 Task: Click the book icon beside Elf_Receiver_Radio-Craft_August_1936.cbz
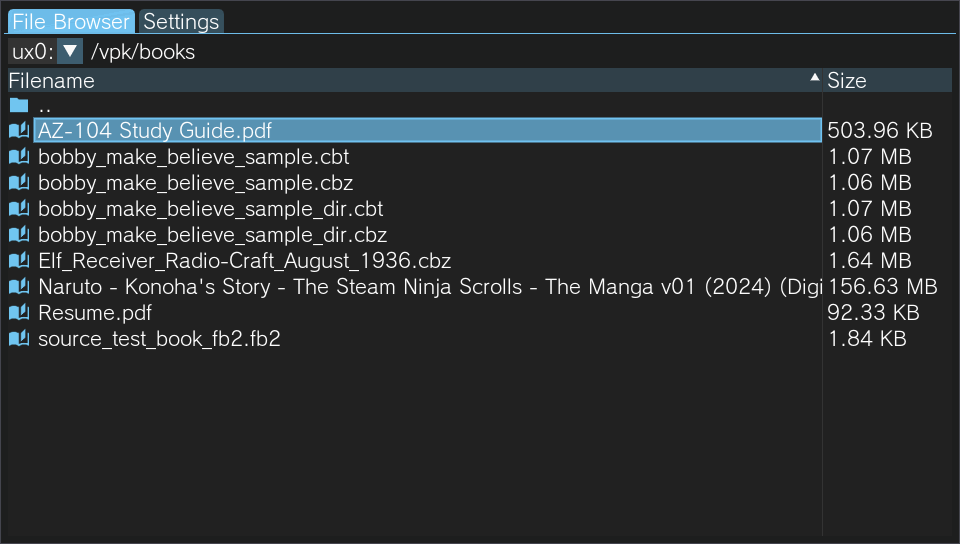click(x=19, y=261)
